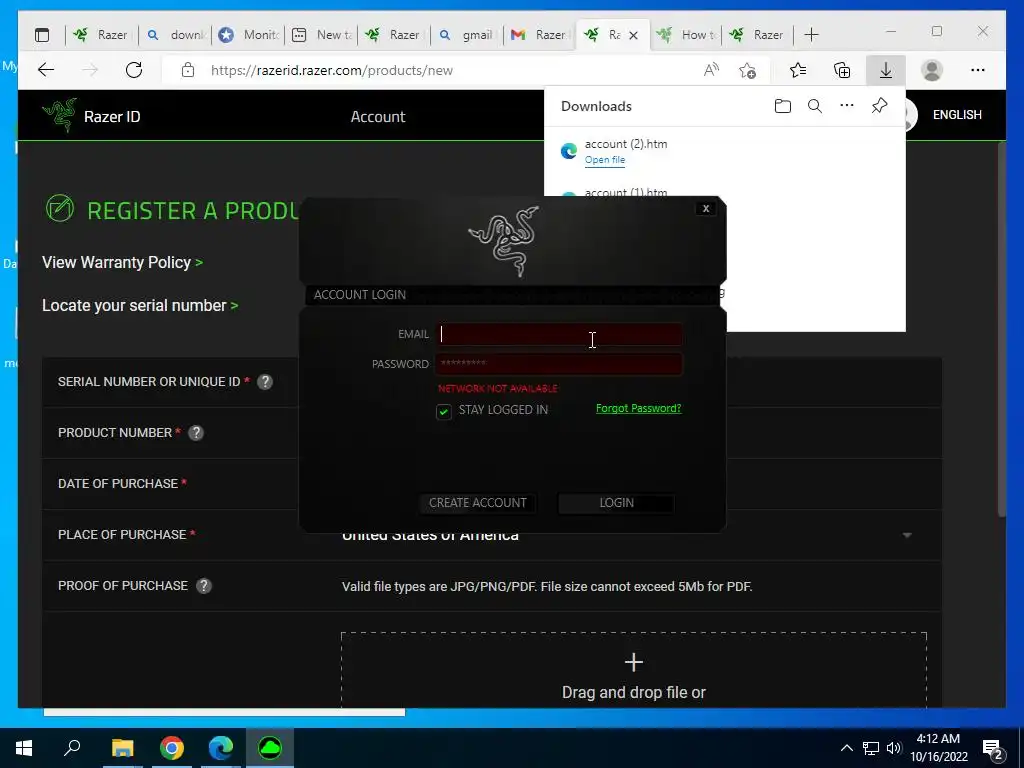1024x768 pixels.
Task: Switch to the gmail search tab
Action: pos(466,35)
